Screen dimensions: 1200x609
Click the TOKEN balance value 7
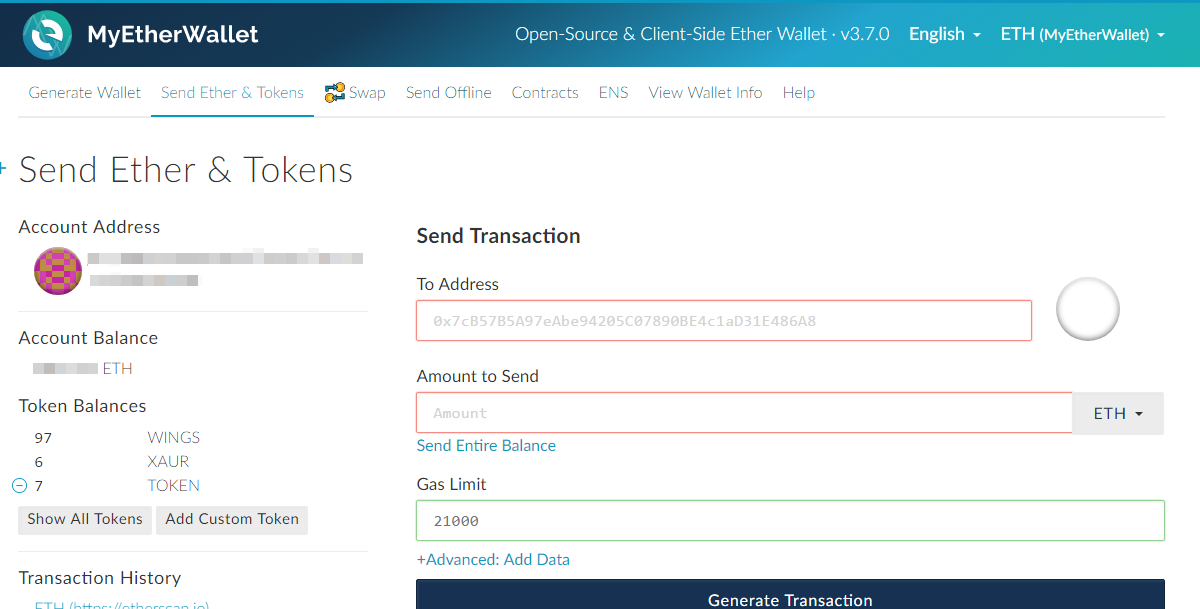(39, 486)
